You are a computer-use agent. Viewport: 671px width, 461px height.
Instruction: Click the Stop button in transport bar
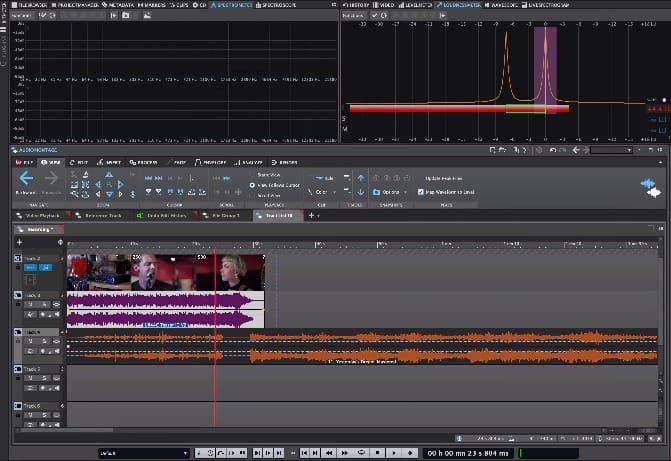376,453
